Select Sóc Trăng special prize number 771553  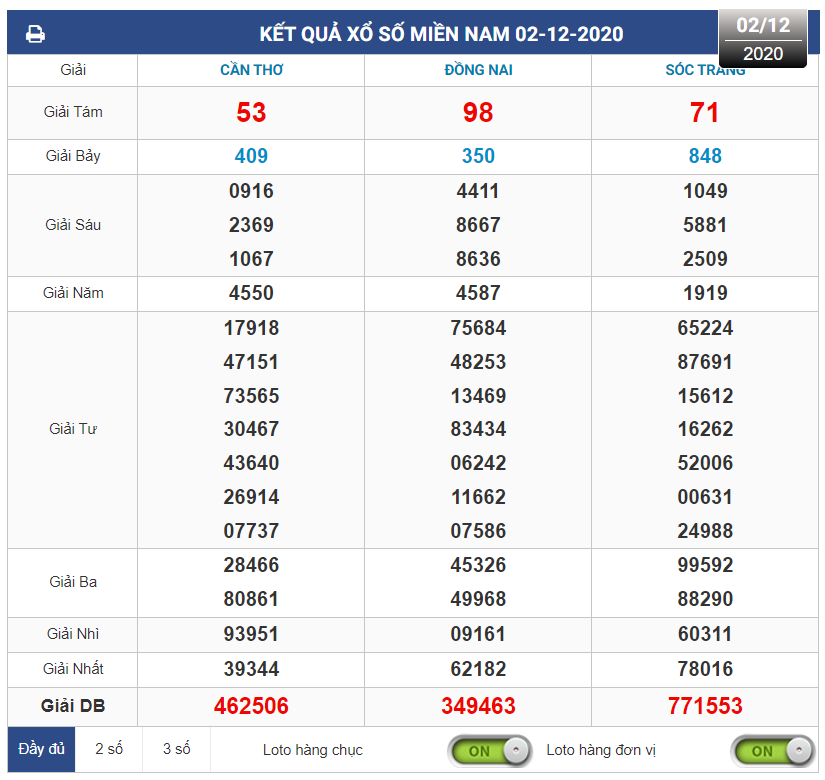[705, 706]
